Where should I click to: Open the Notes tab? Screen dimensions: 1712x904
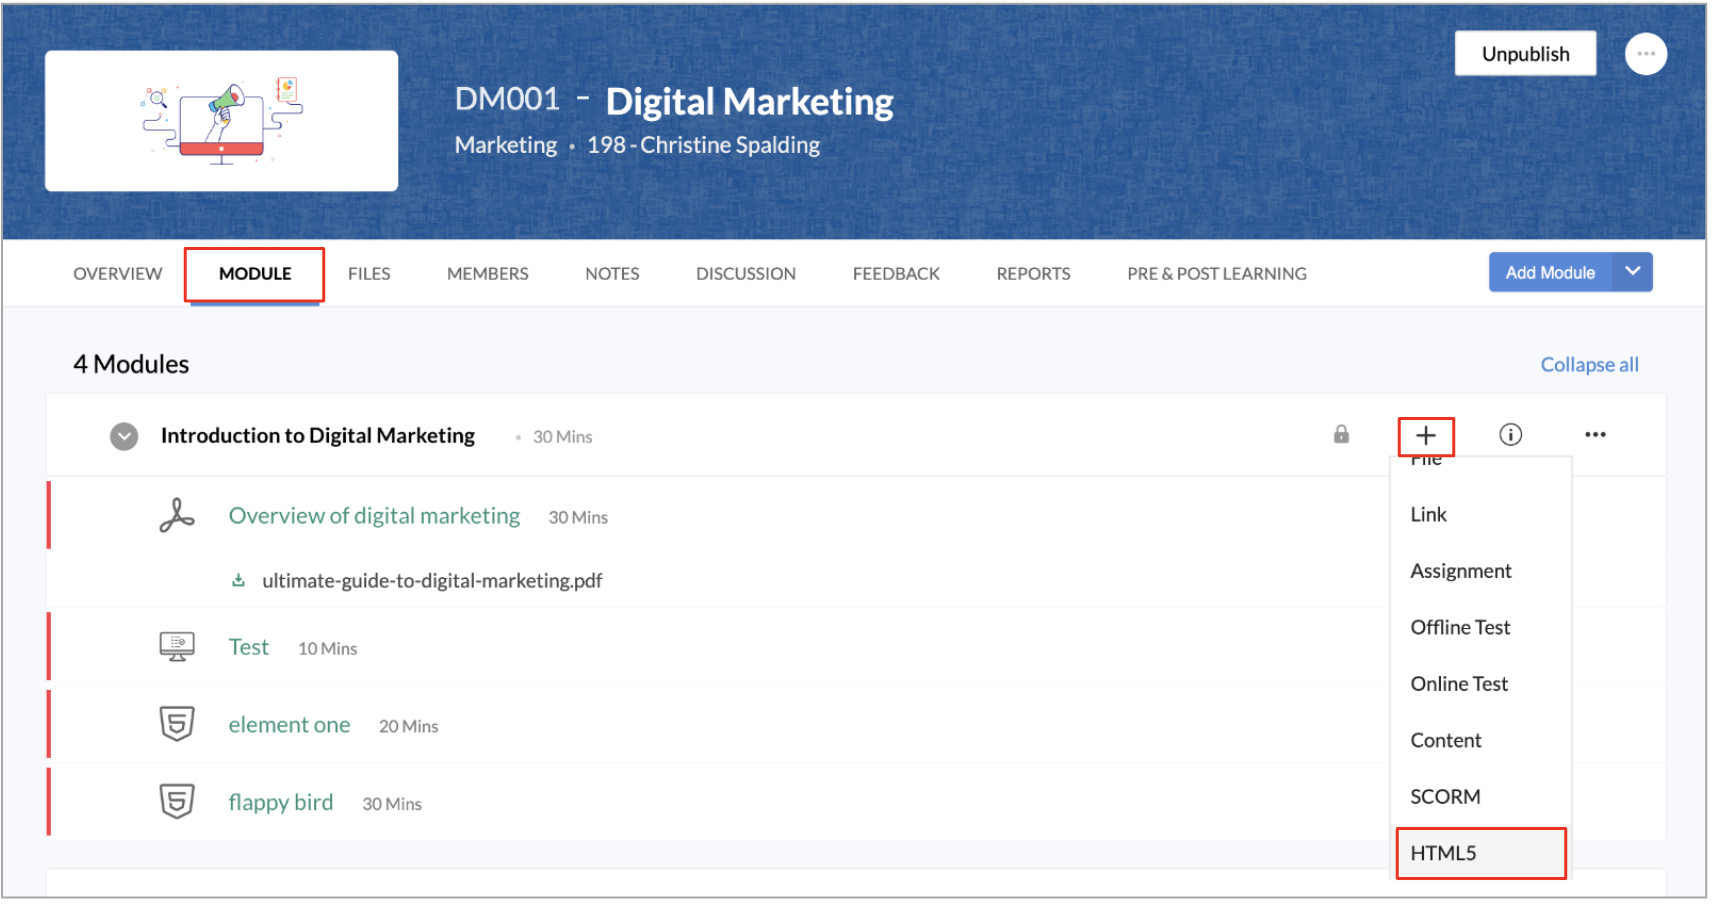click(x=612, y=274)
